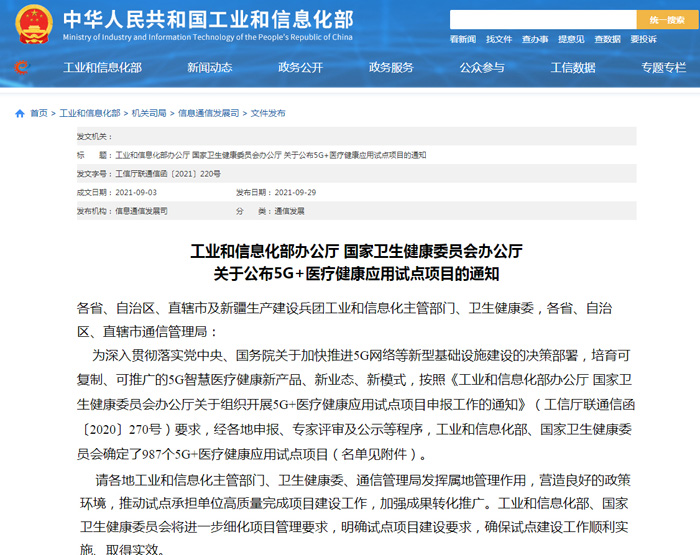
Task: Click the 发文机关 label row
Action: pyautogui.click(x=356, y=136)
